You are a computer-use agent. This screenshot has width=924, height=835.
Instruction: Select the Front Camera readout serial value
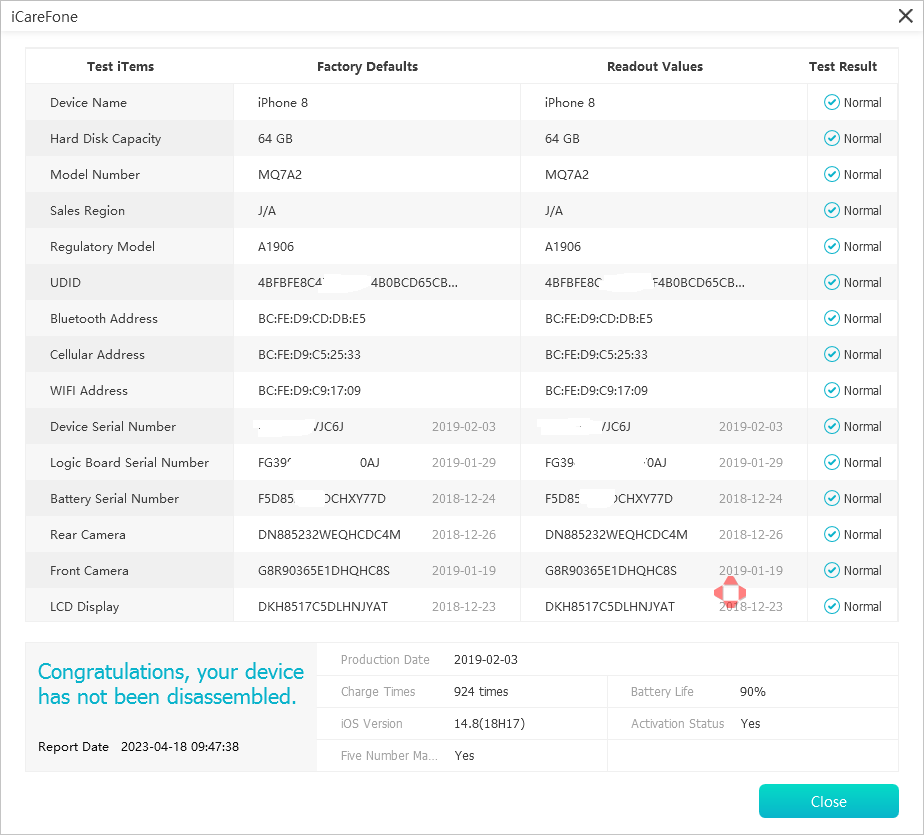(610, 570)
